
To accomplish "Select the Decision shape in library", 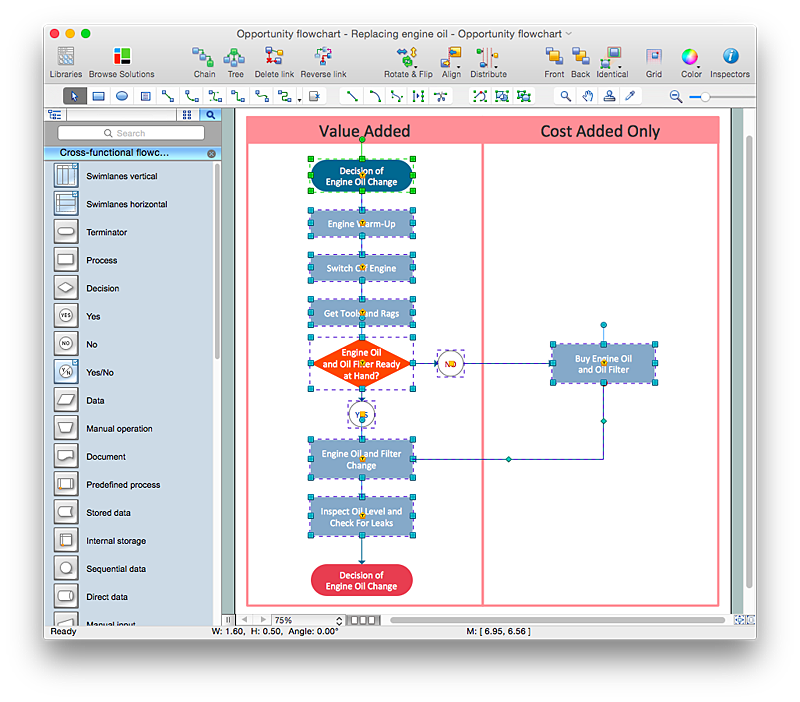I will 66,288.
